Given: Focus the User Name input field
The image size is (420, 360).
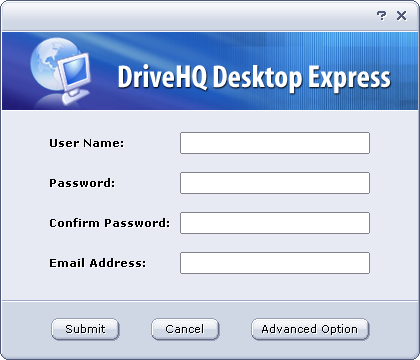Looking at the screenshot, I should [275, 143].
